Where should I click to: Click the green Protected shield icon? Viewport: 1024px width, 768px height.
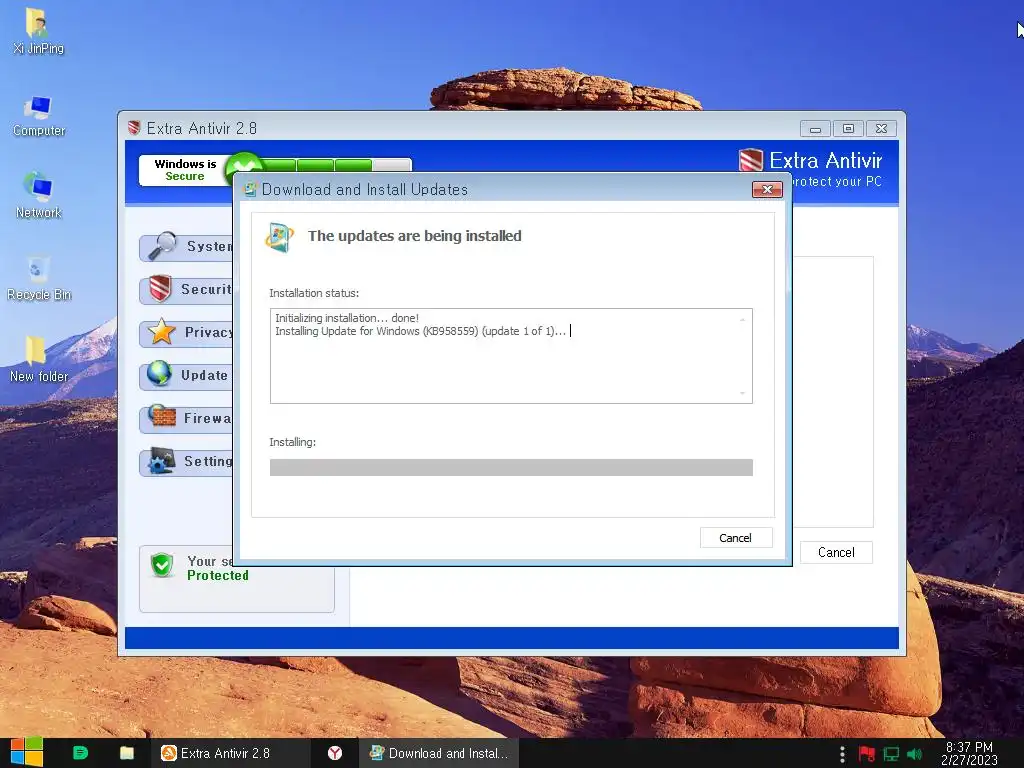coord(161,565)
